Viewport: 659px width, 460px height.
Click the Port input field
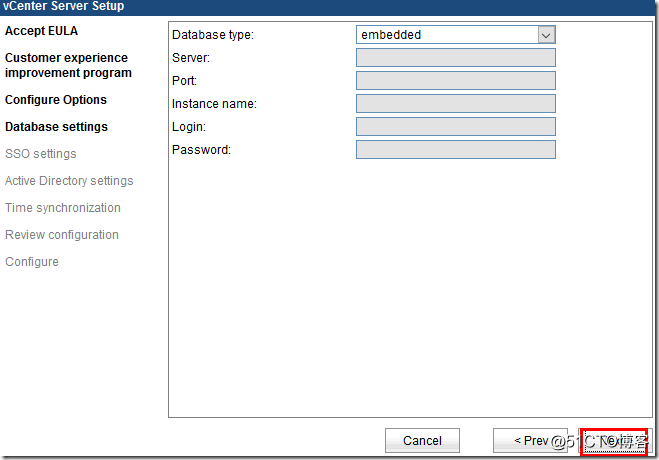(456, 81)
